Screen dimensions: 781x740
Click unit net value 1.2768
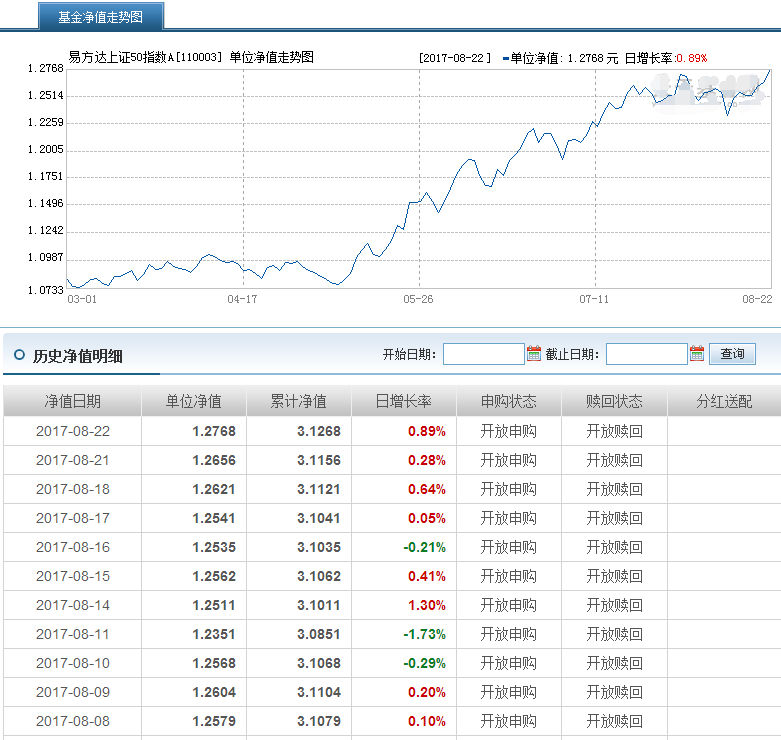[214, 431]
